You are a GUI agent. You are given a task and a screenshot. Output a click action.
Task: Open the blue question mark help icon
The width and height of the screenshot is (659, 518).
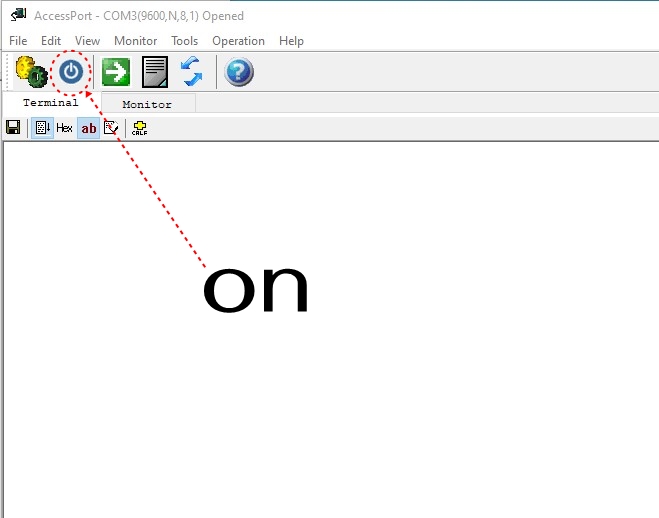[x=239, y=72]
